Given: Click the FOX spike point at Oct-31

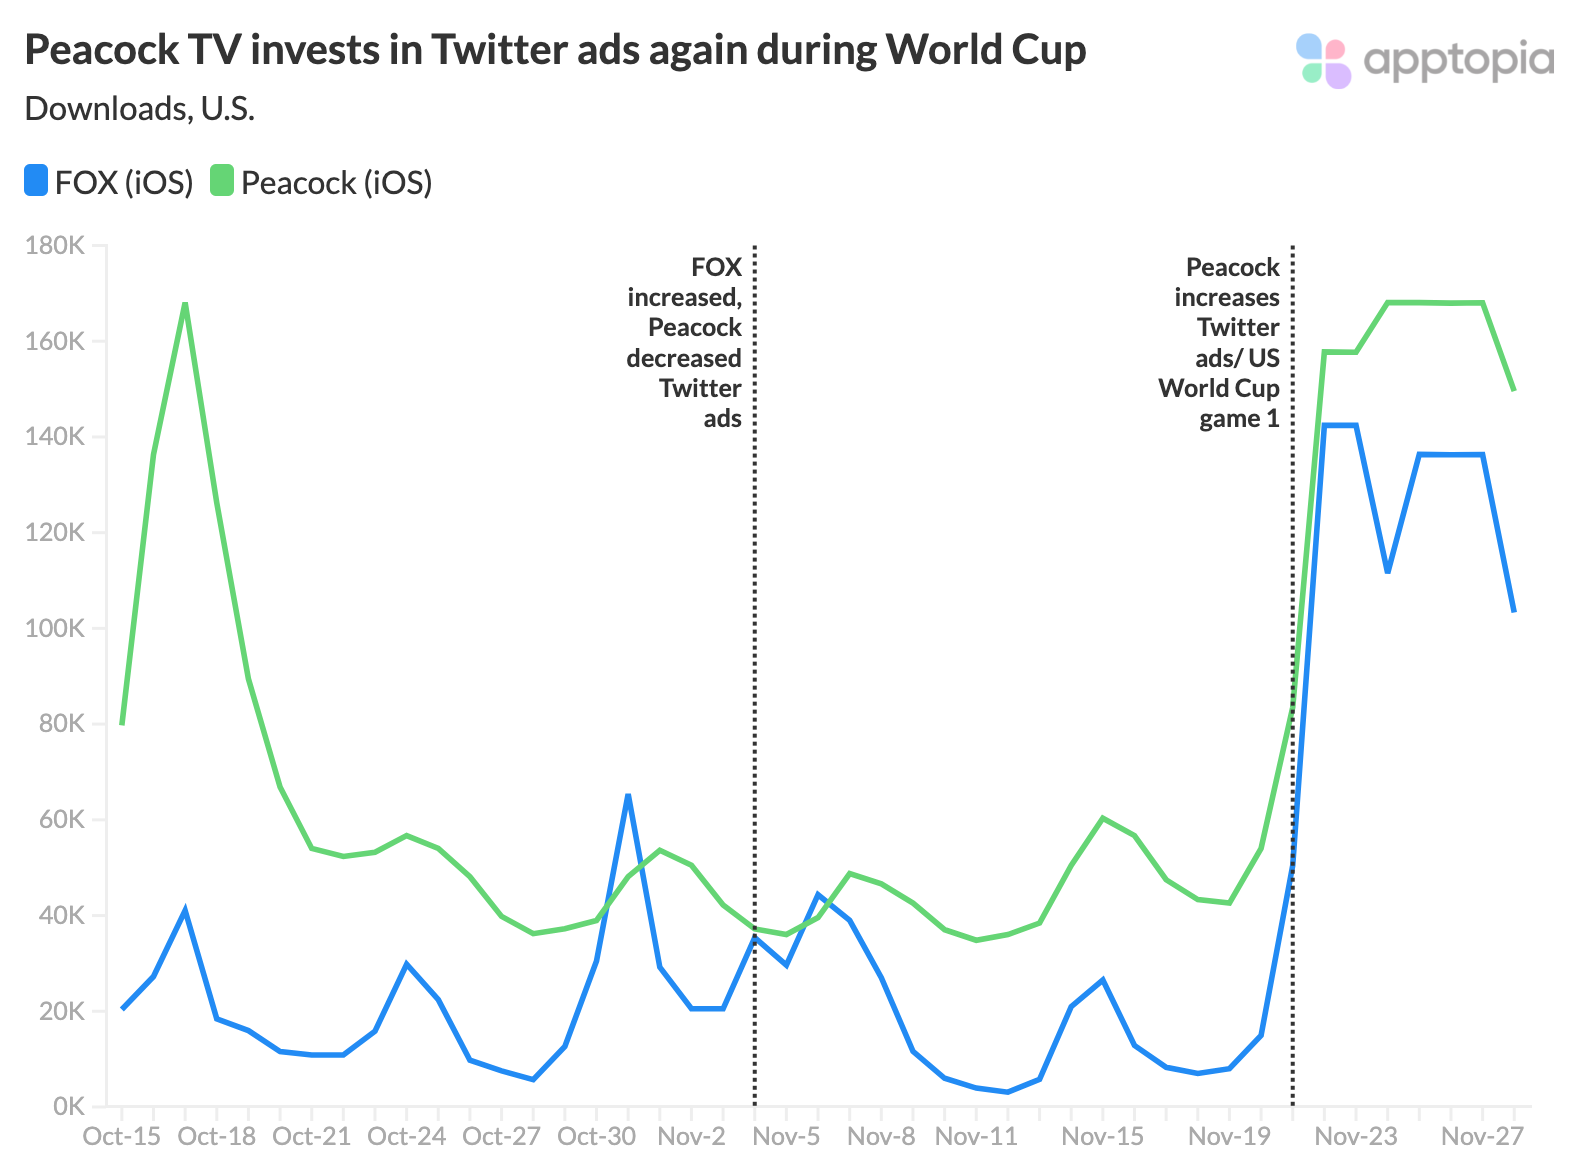Looking at the screenshot, I should [x=628, y=795].
